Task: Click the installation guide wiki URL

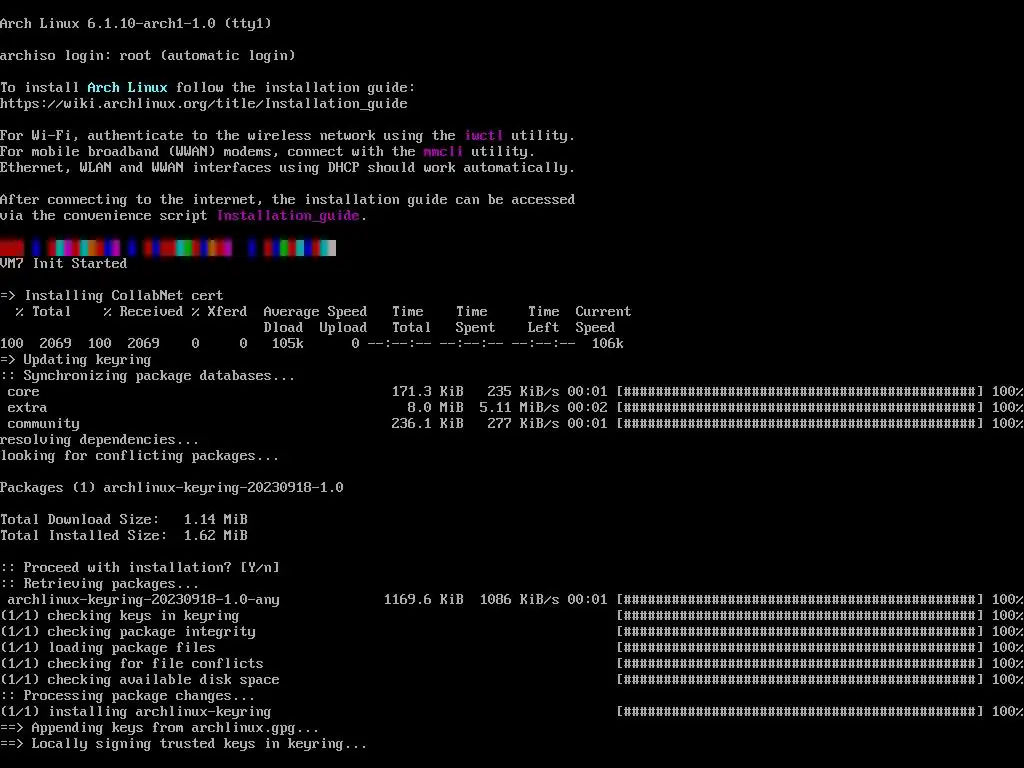Action: 204,103
